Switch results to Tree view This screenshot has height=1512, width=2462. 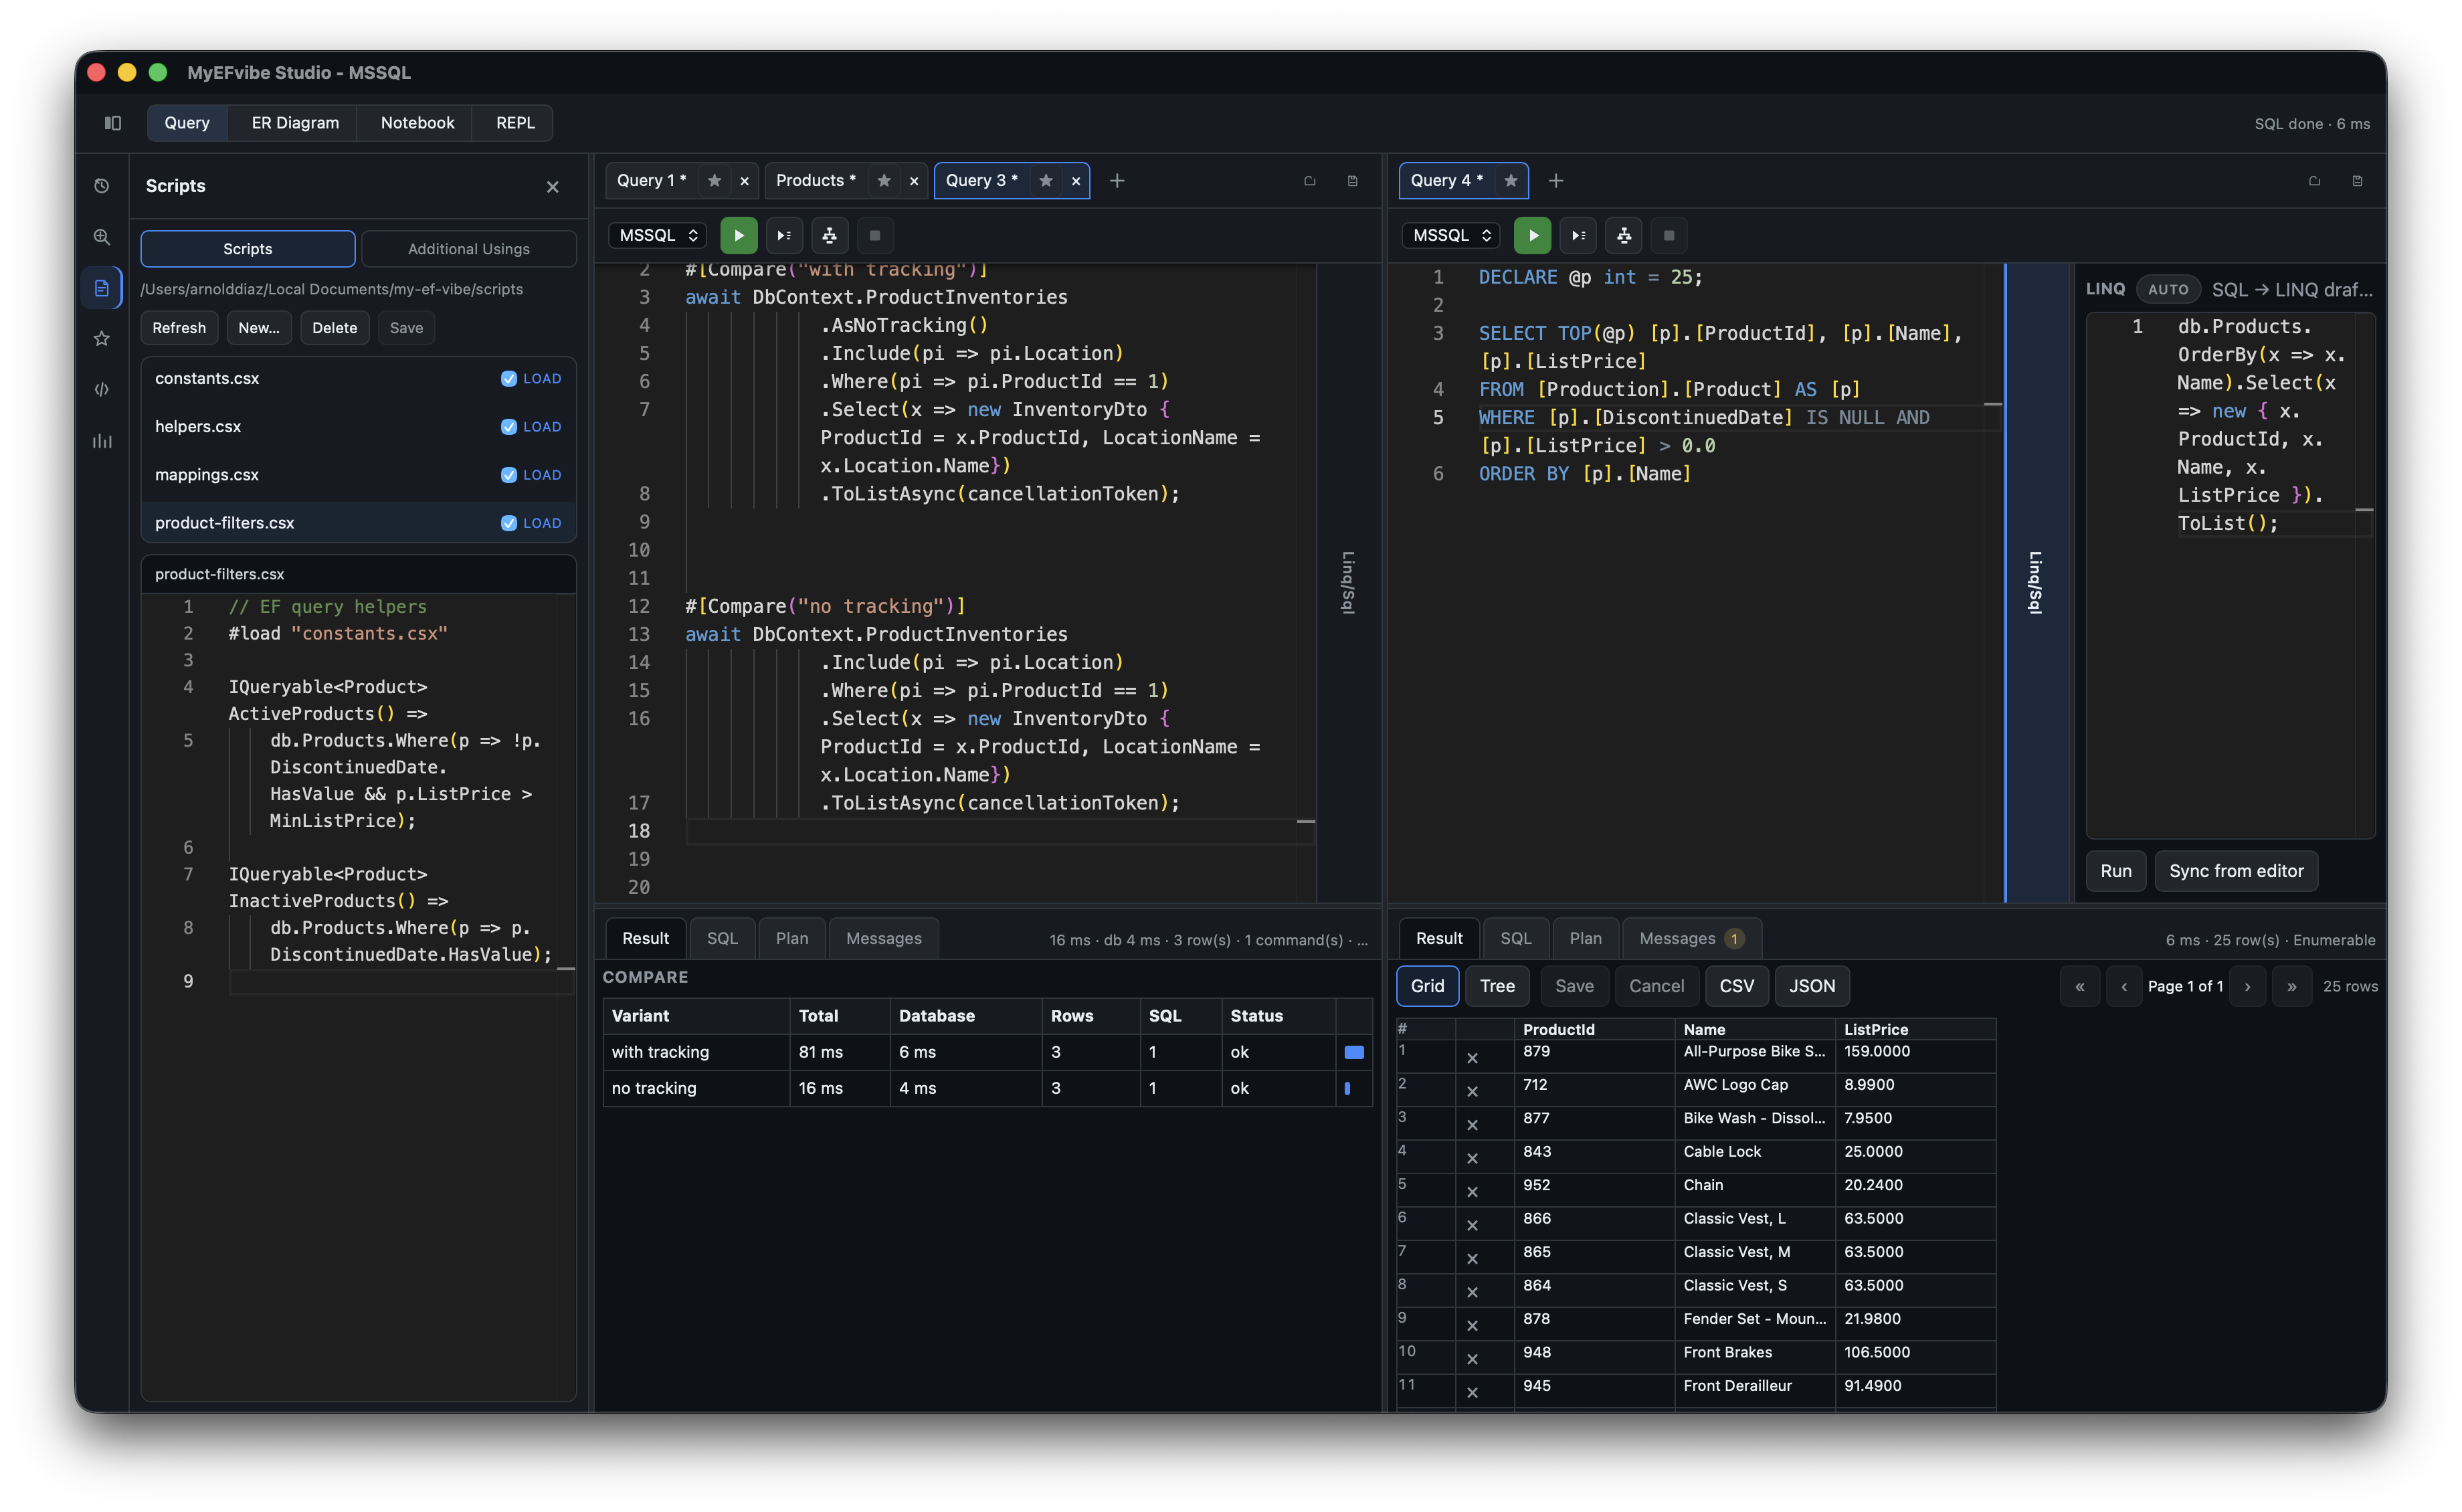(1497, 987)
